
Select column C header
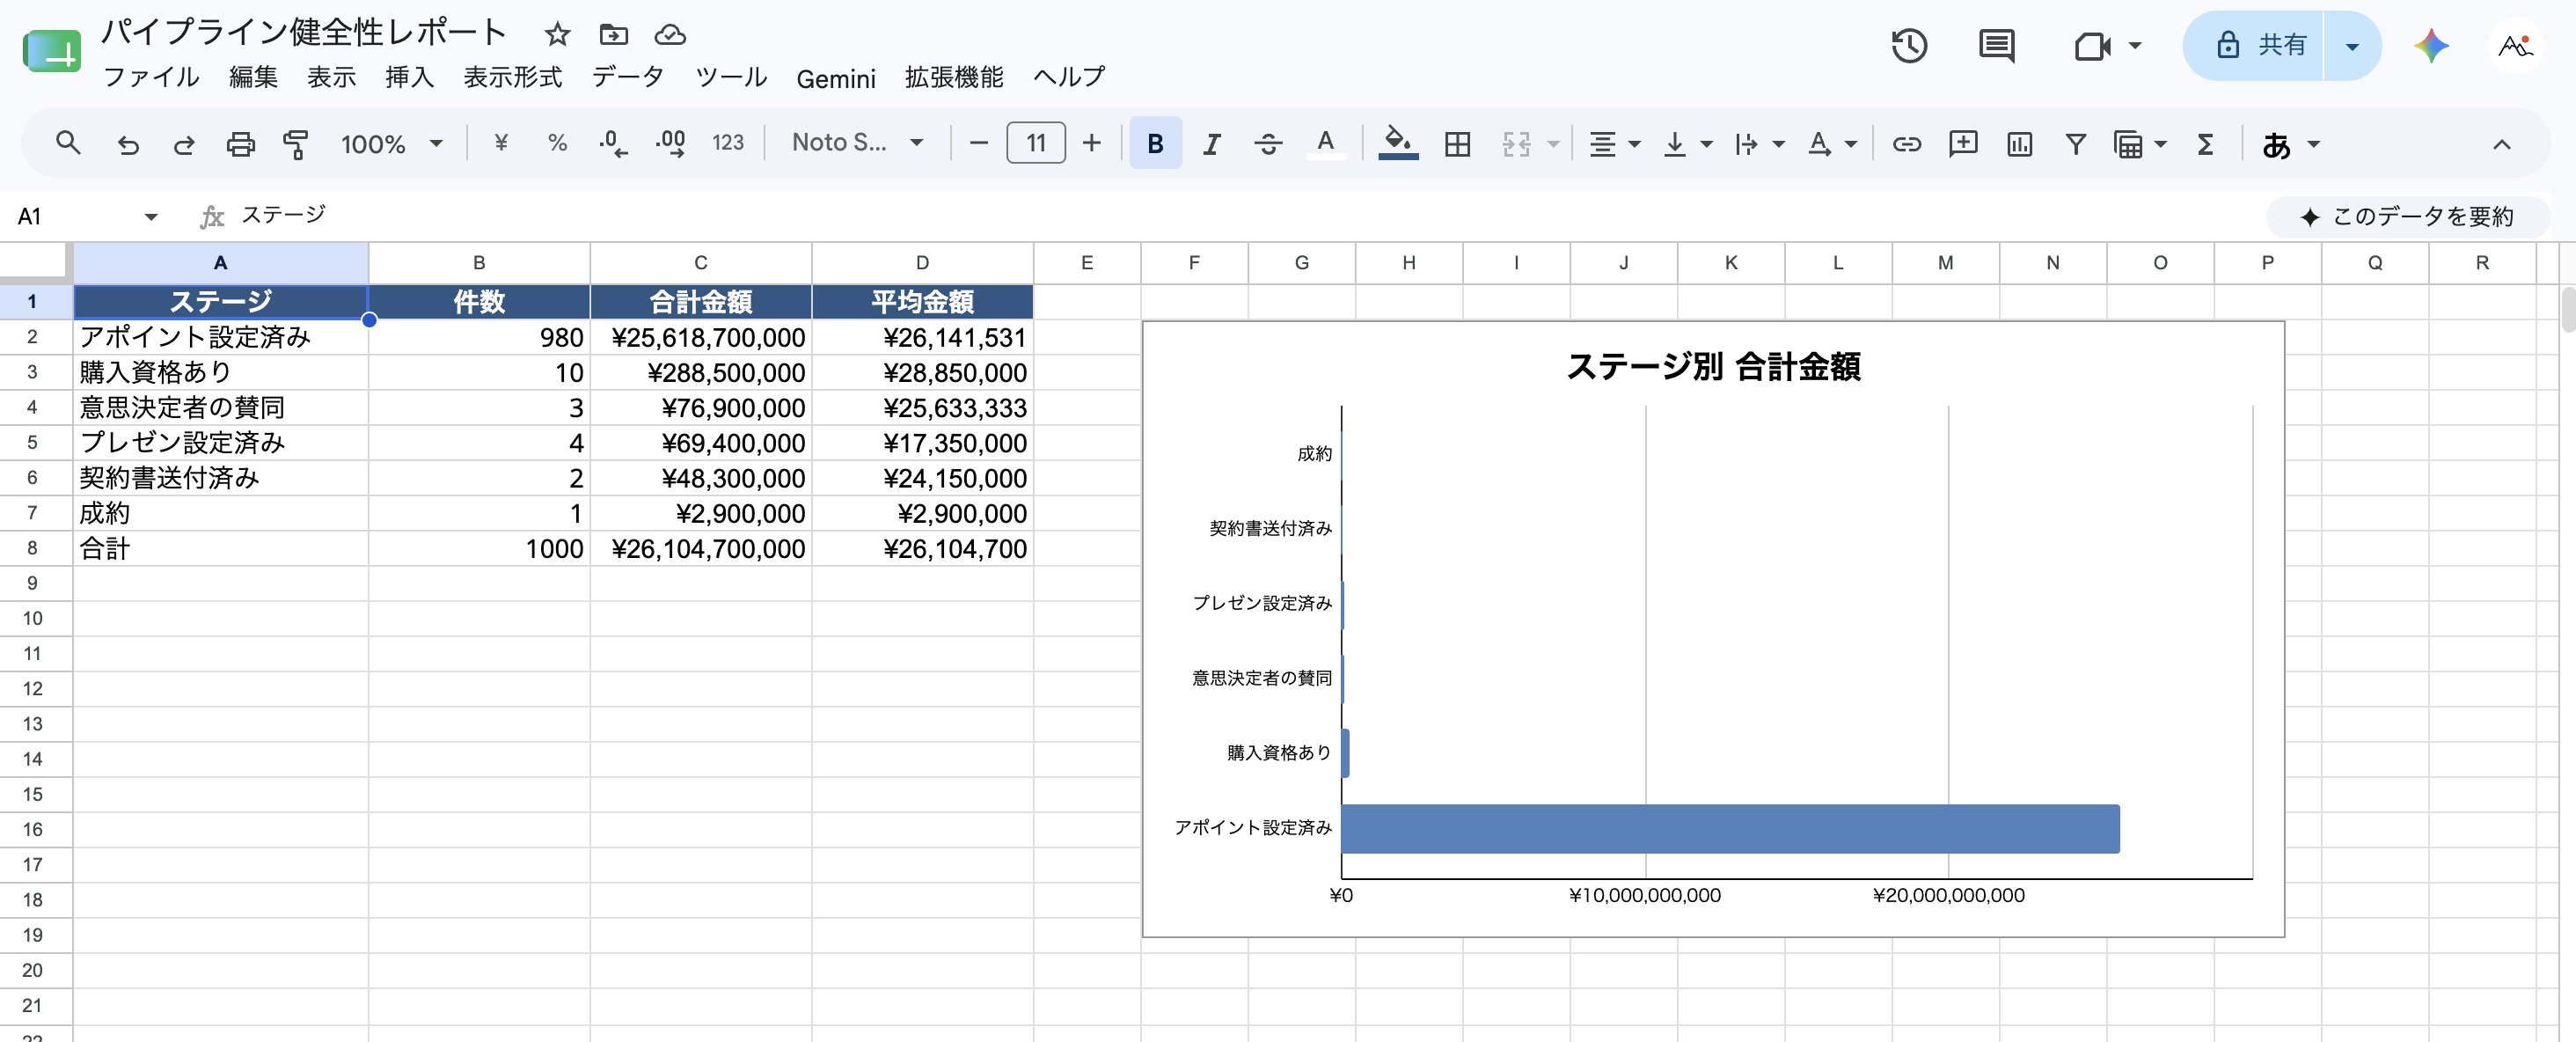pyautogui.click(x=700, y=263)
